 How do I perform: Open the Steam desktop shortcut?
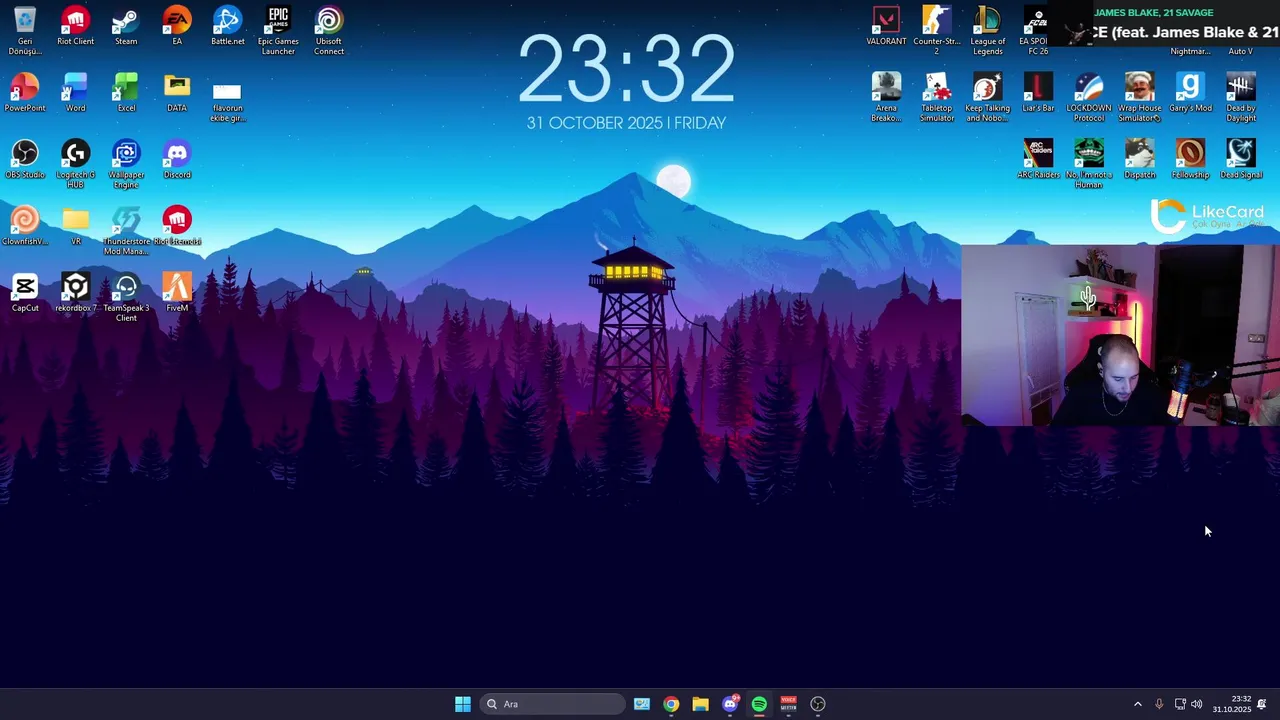click(x=126, y=27)
